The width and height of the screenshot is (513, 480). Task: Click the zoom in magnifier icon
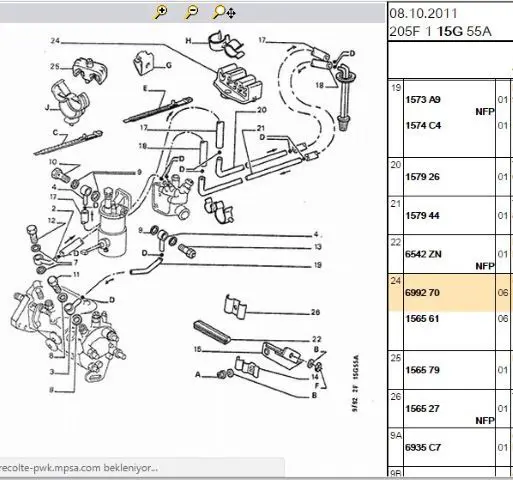[160, 12]
